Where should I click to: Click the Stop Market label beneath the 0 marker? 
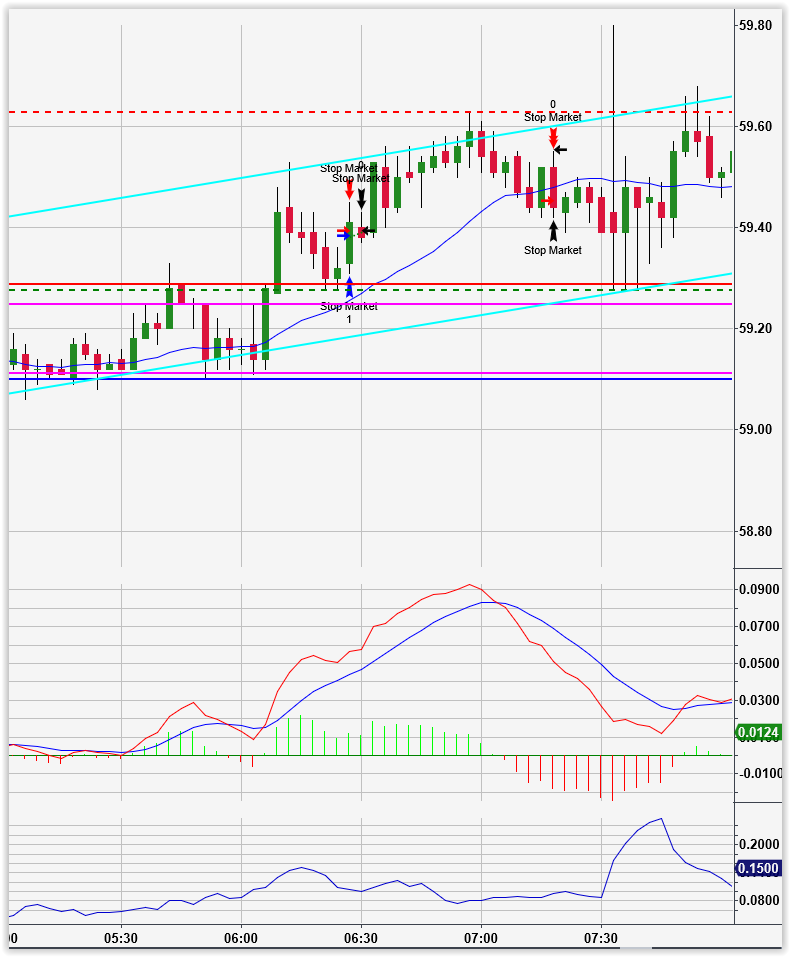coord(553,117)
